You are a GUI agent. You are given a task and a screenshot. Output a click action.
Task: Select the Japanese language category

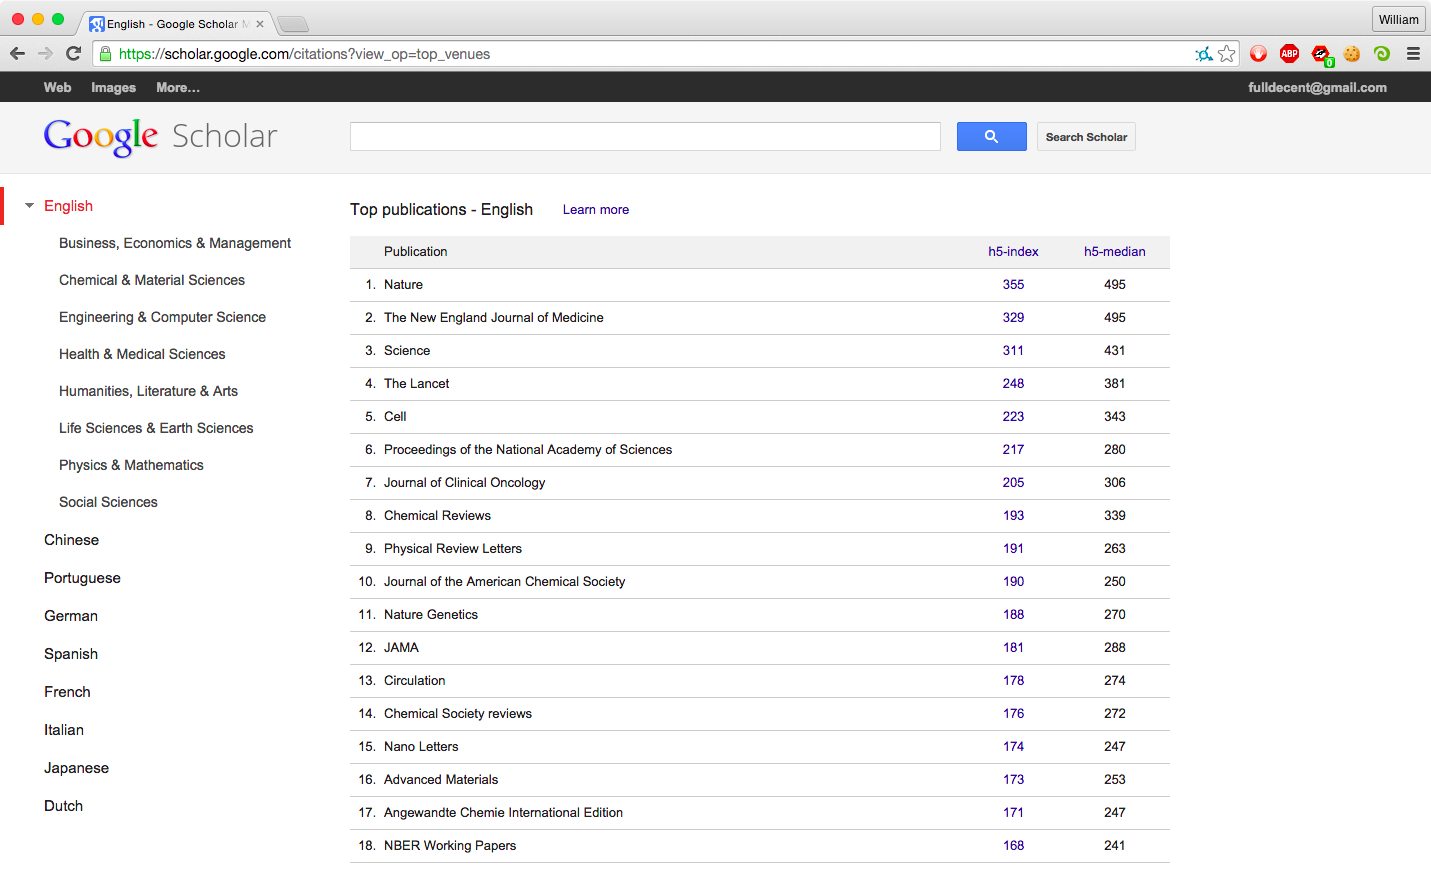(76, 768)
